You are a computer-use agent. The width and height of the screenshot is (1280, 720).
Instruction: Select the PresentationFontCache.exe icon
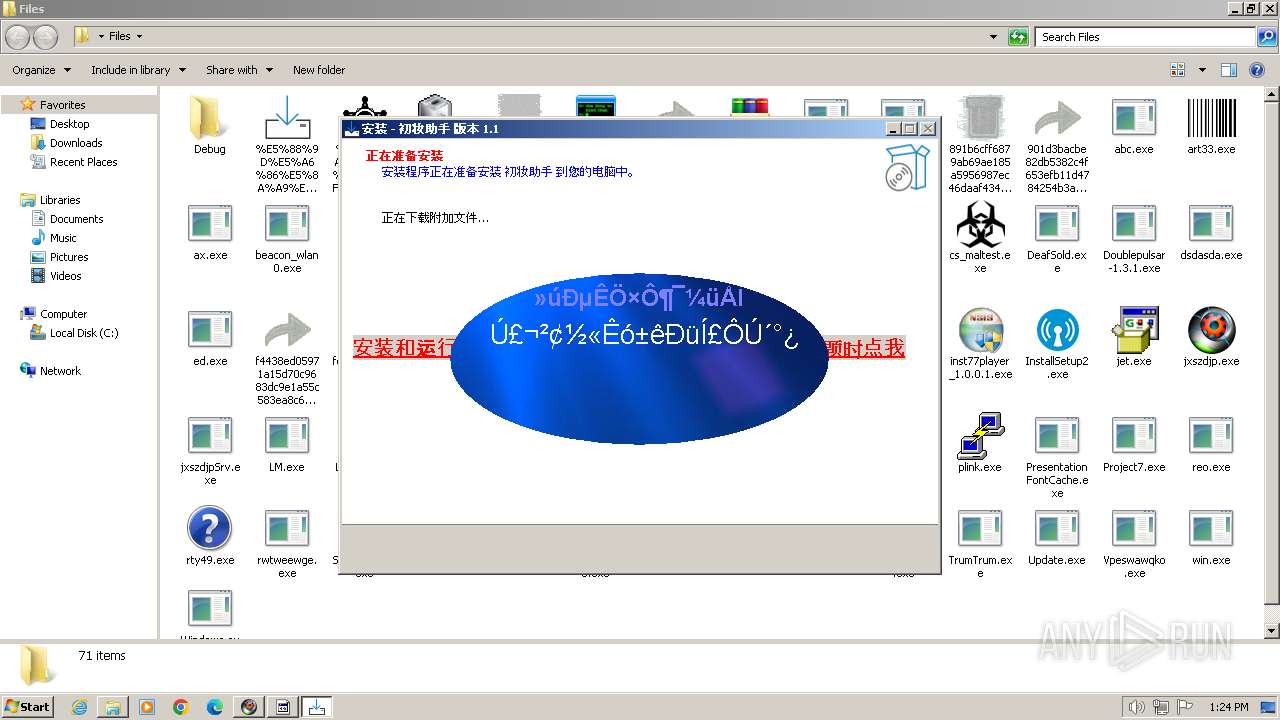(1057, 436)
